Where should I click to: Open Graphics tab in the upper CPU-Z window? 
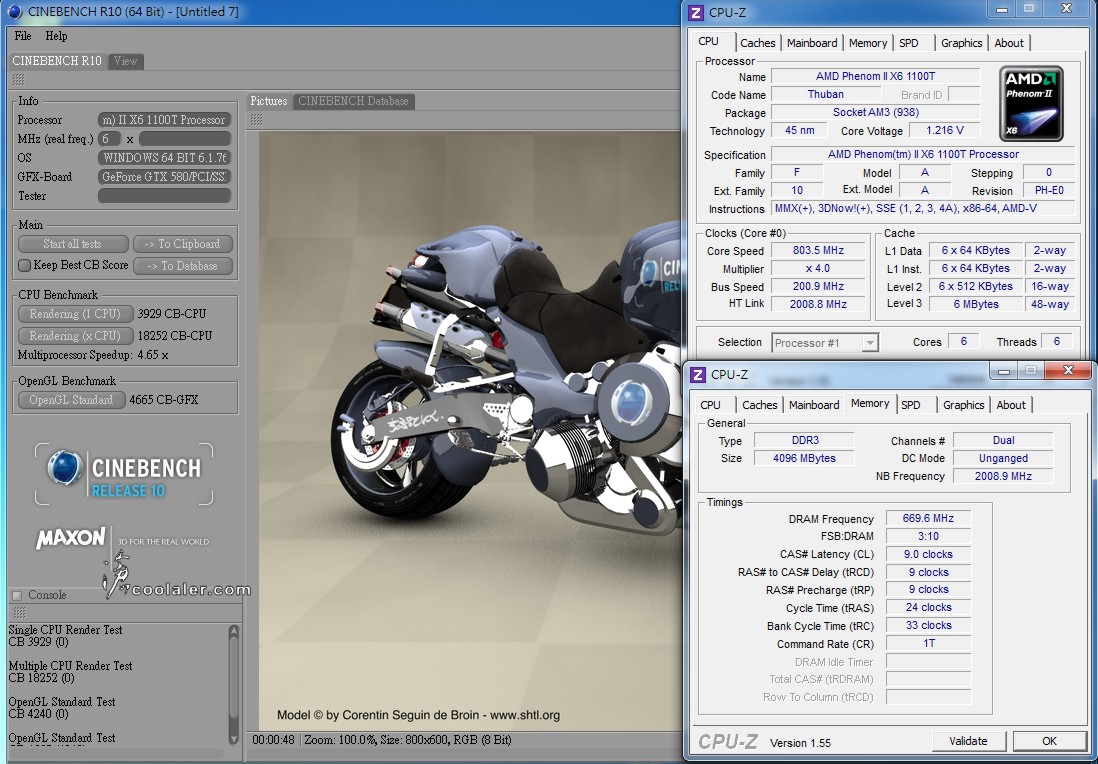pyautogui.click(x=961, y=43)
